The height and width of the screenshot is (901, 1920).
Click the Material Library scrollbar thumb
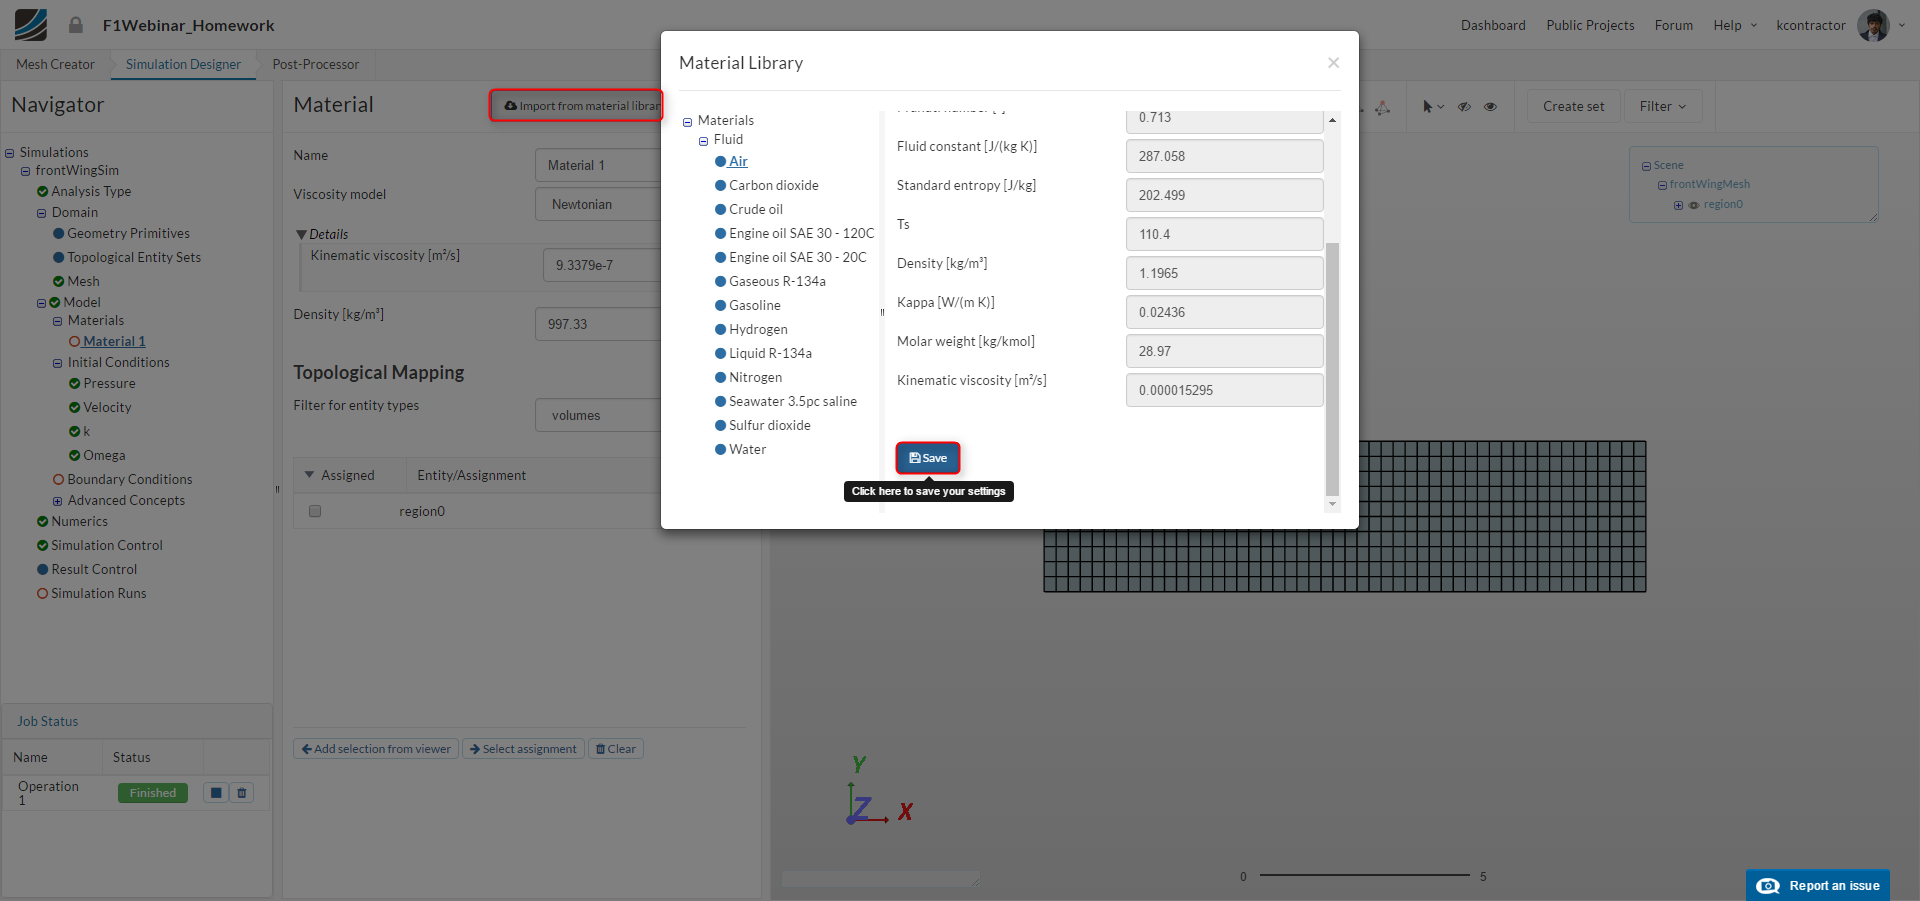pyautogui.click(x=1332, y=368)
